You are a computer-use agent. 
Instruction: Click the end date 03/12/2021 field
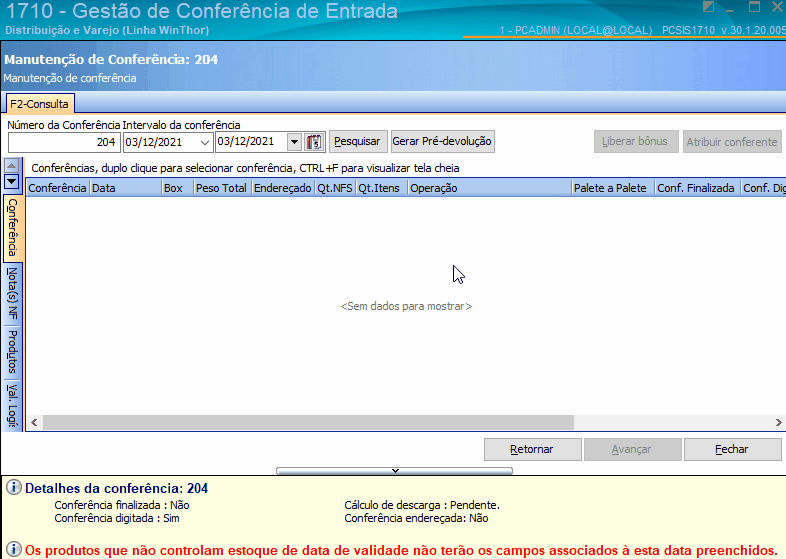[251, 142]
